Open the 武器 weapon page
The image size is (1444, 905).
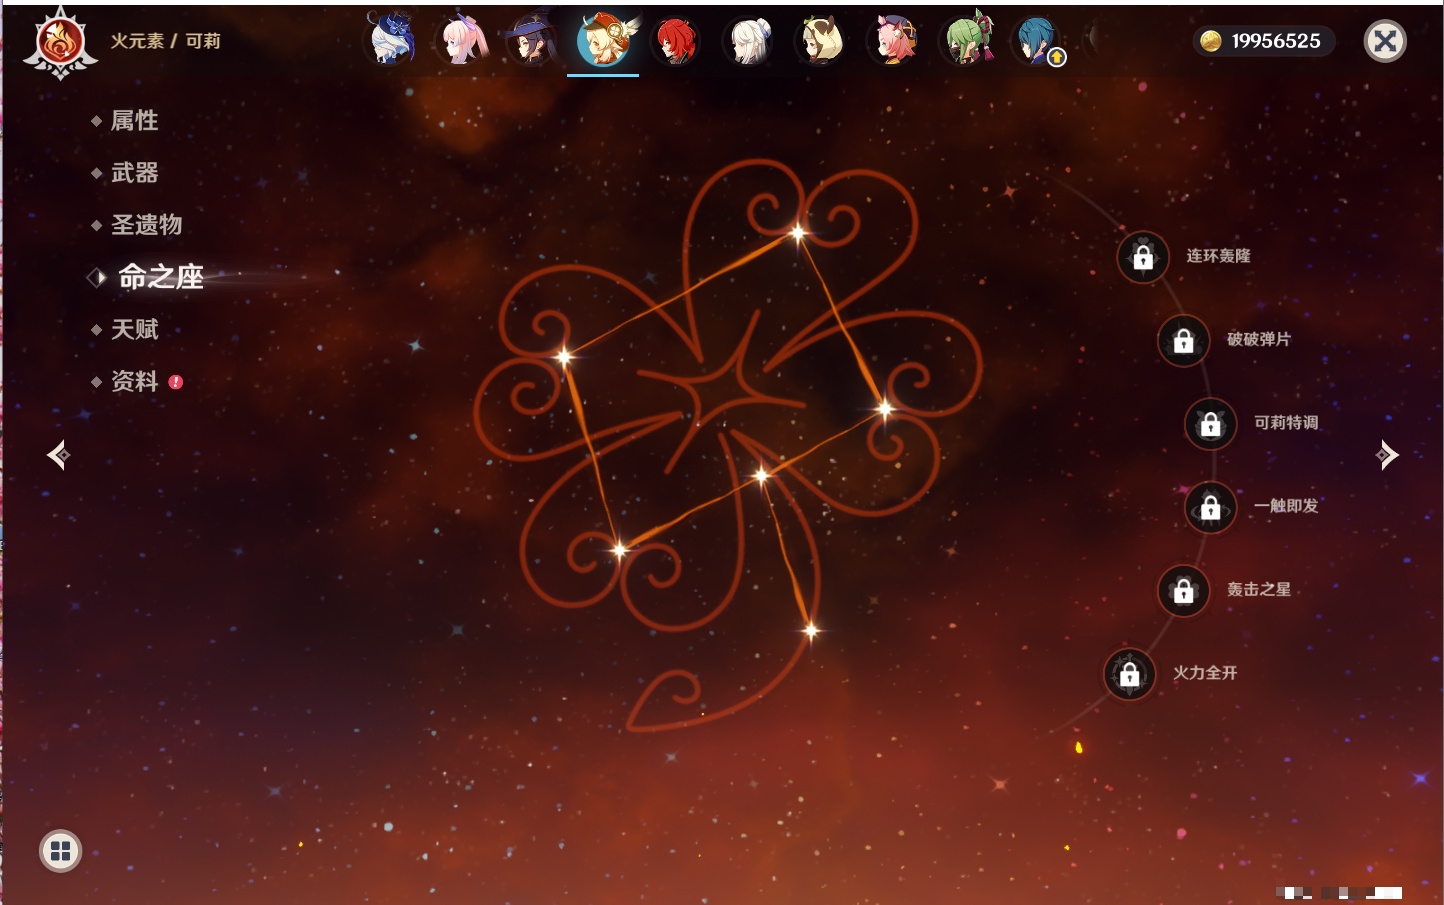pos(134,173)
